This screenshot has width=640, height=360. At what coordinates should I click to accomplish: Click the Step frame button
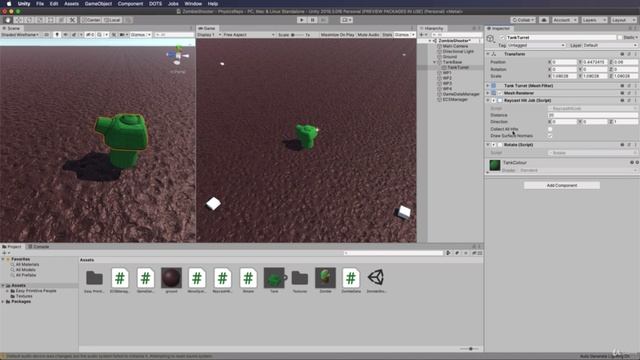pos(324,20)
